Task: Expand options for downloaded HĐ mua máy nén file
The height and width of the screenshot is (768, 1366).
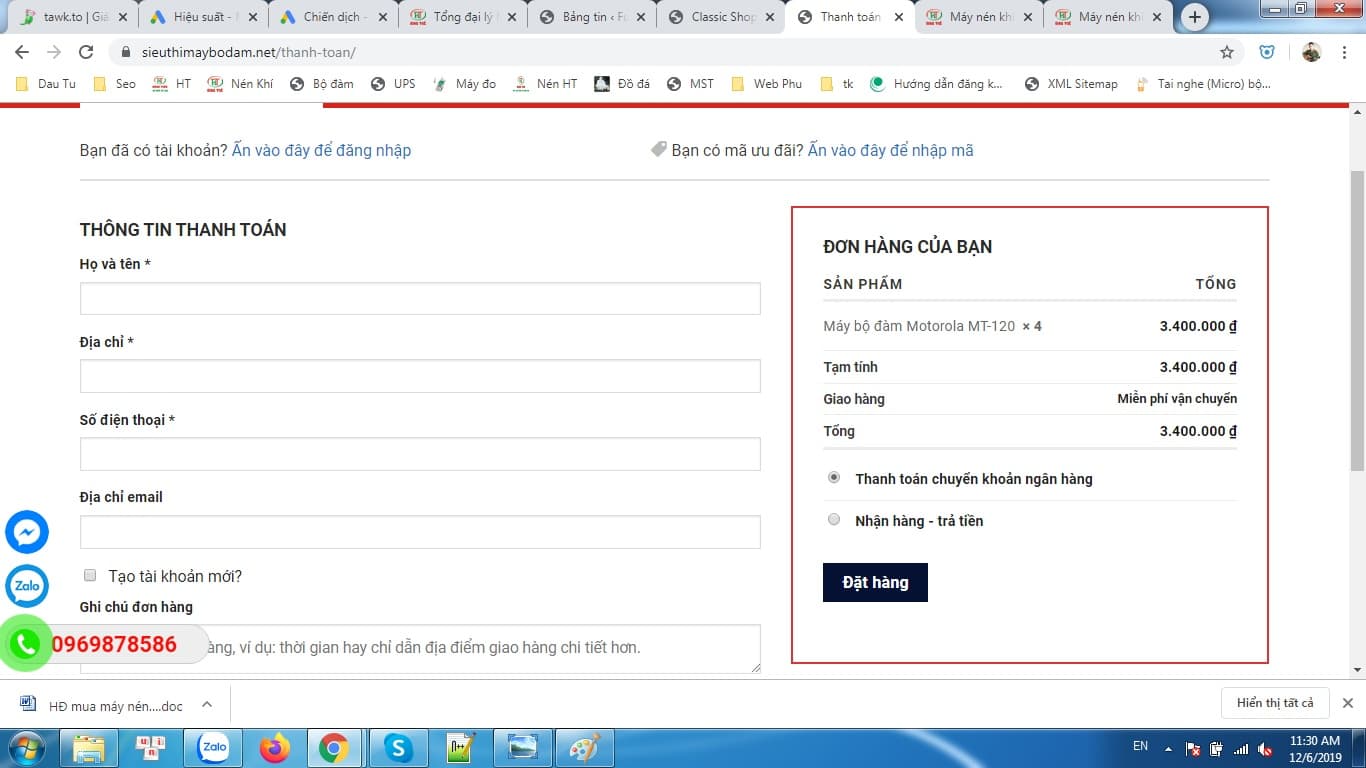Action: pyautogui.click(x=207, y=704)
